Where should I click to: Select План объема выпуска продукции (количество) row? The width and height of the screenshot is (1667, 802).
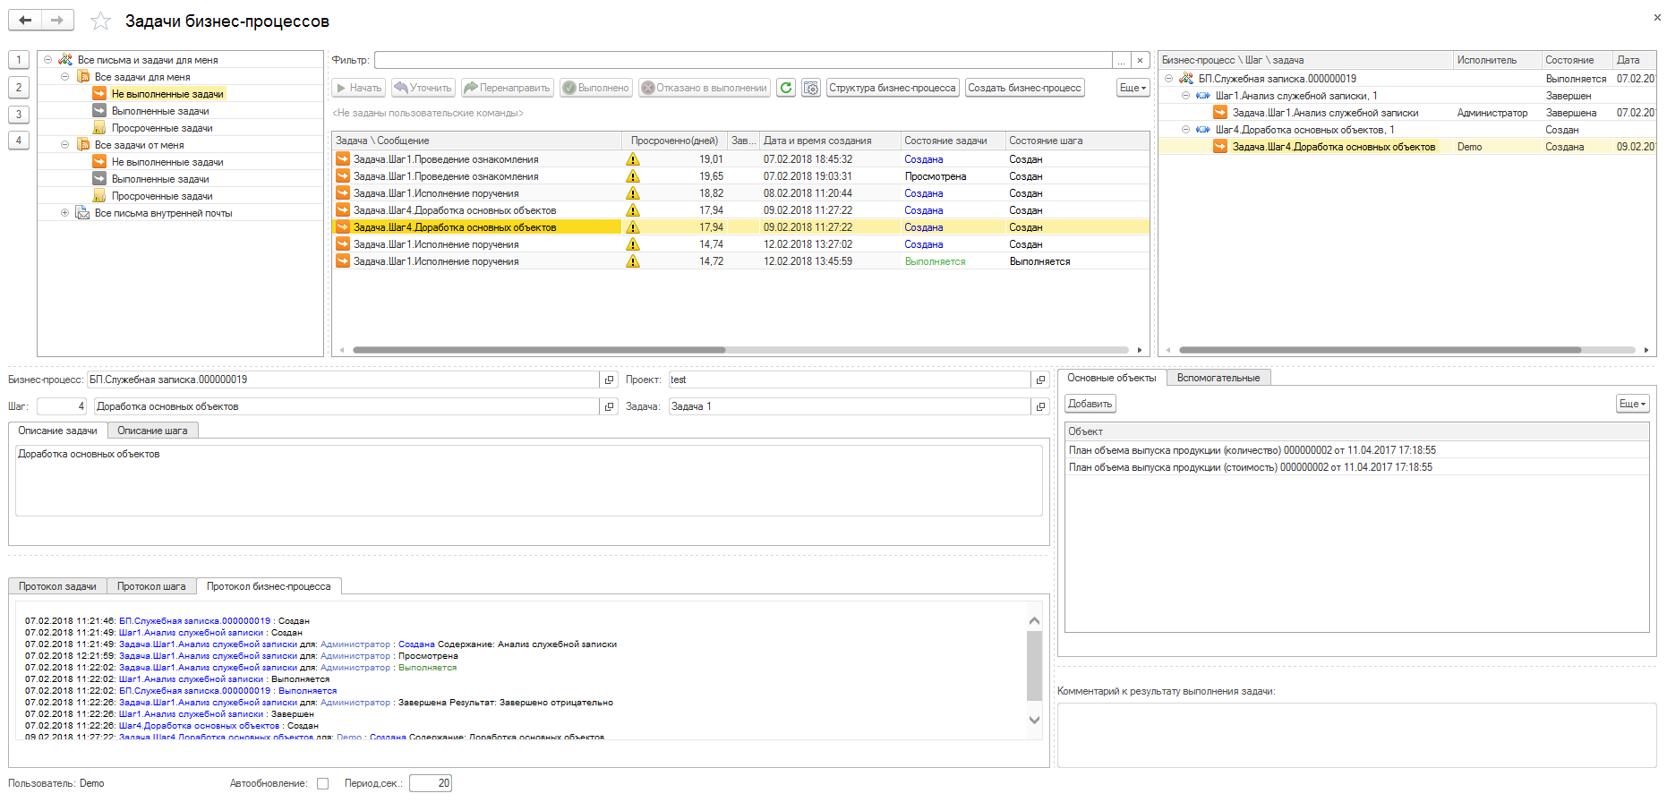tap(1356, 450)
